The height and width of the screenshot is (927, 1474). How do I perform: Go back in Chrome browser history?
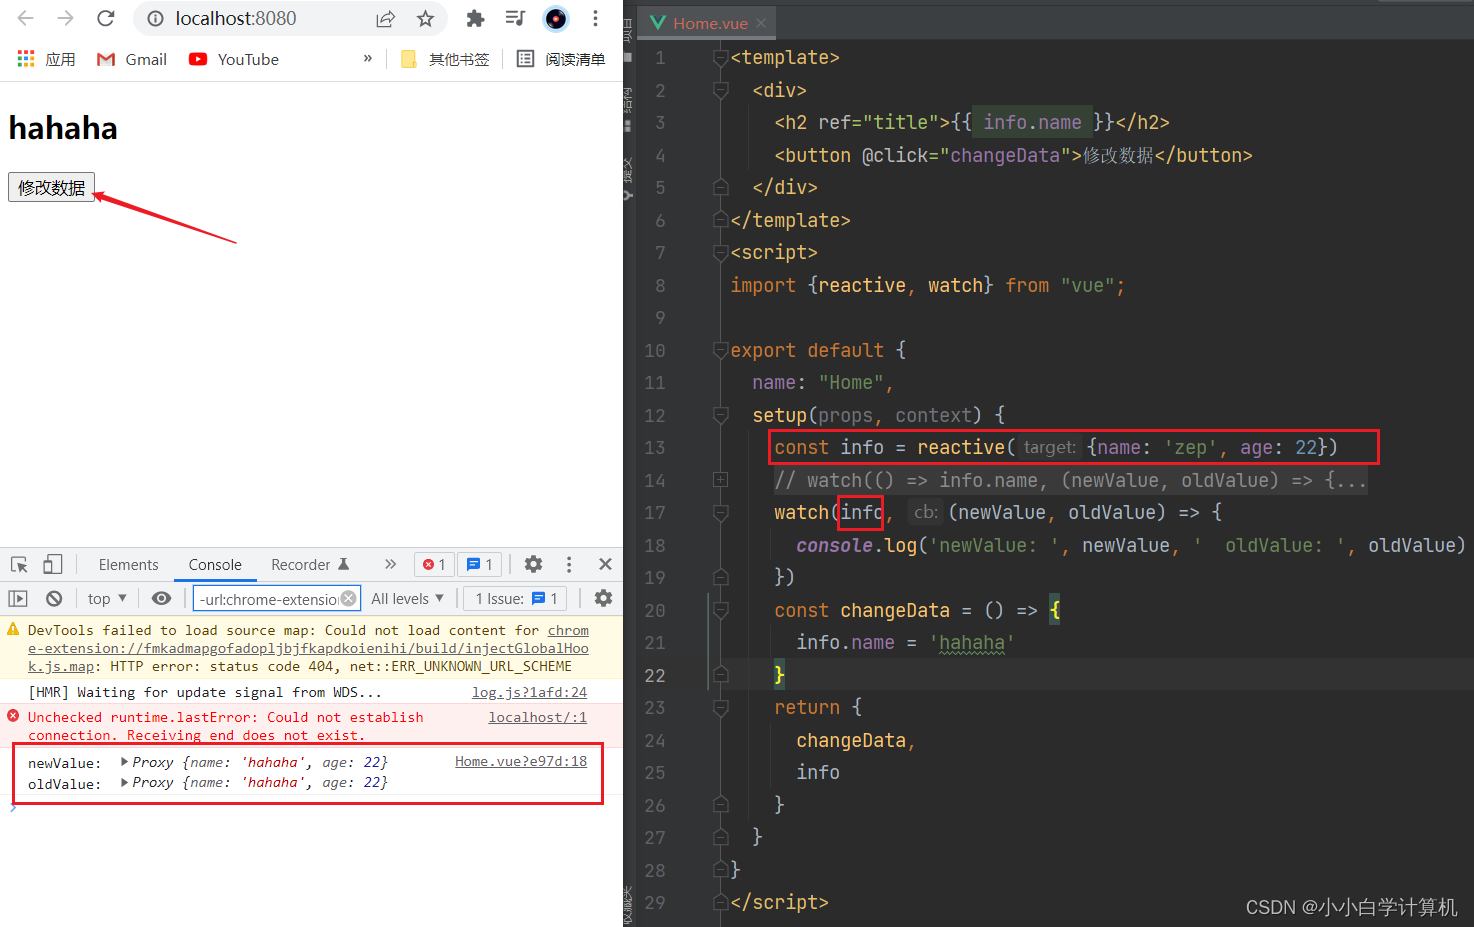(x=26, y=18)
